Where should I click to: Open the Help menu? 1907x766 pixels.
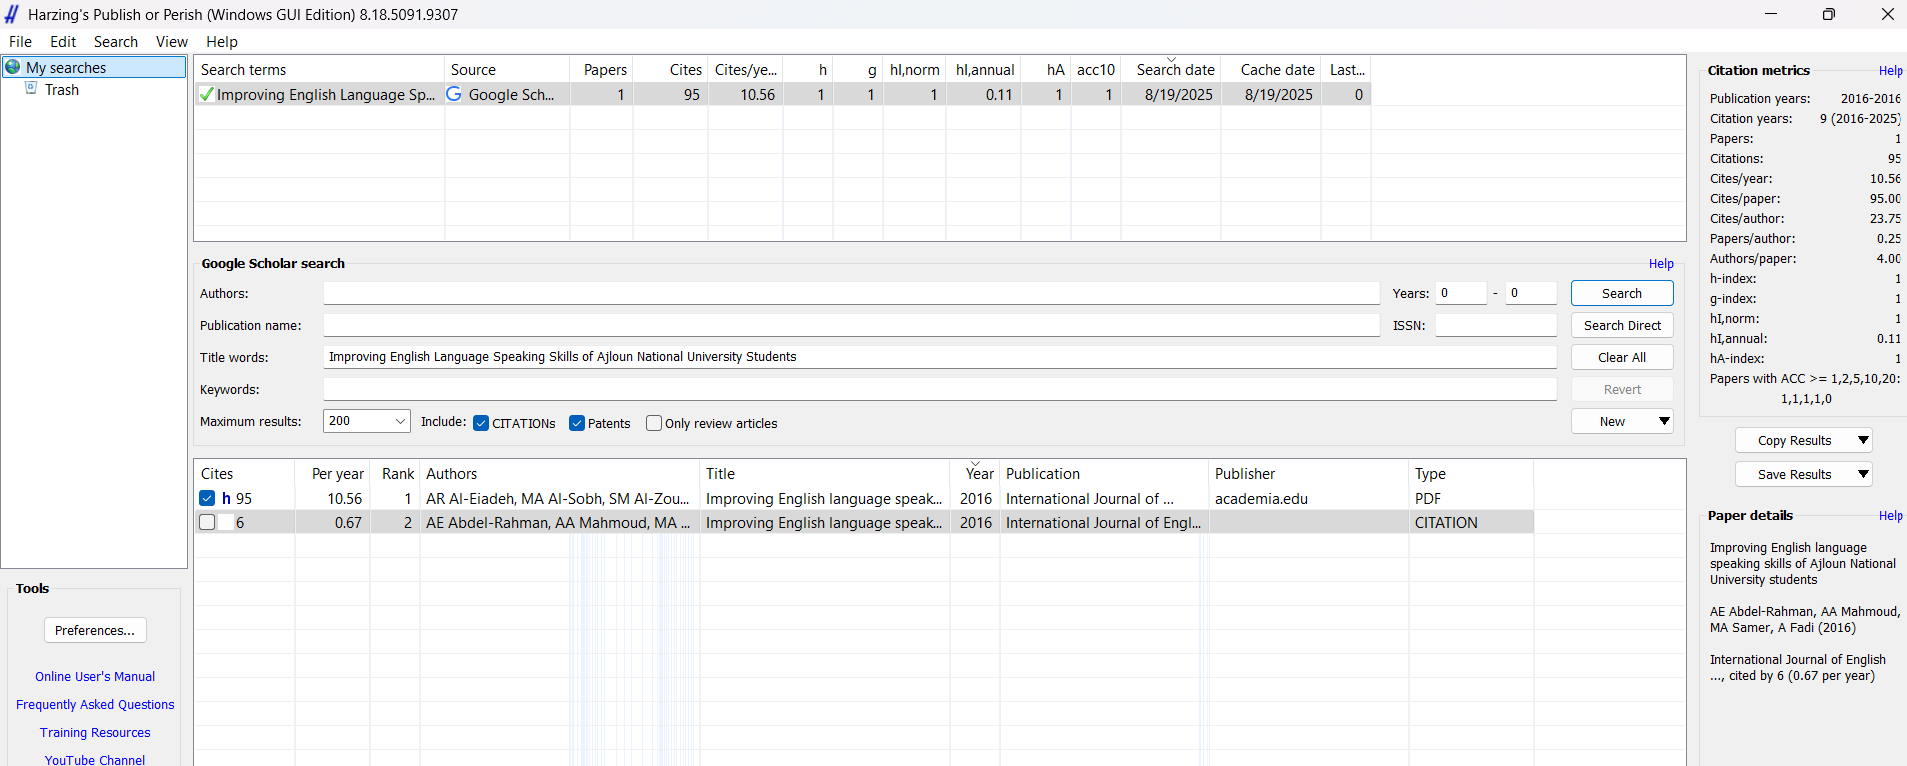click(222, 42)
